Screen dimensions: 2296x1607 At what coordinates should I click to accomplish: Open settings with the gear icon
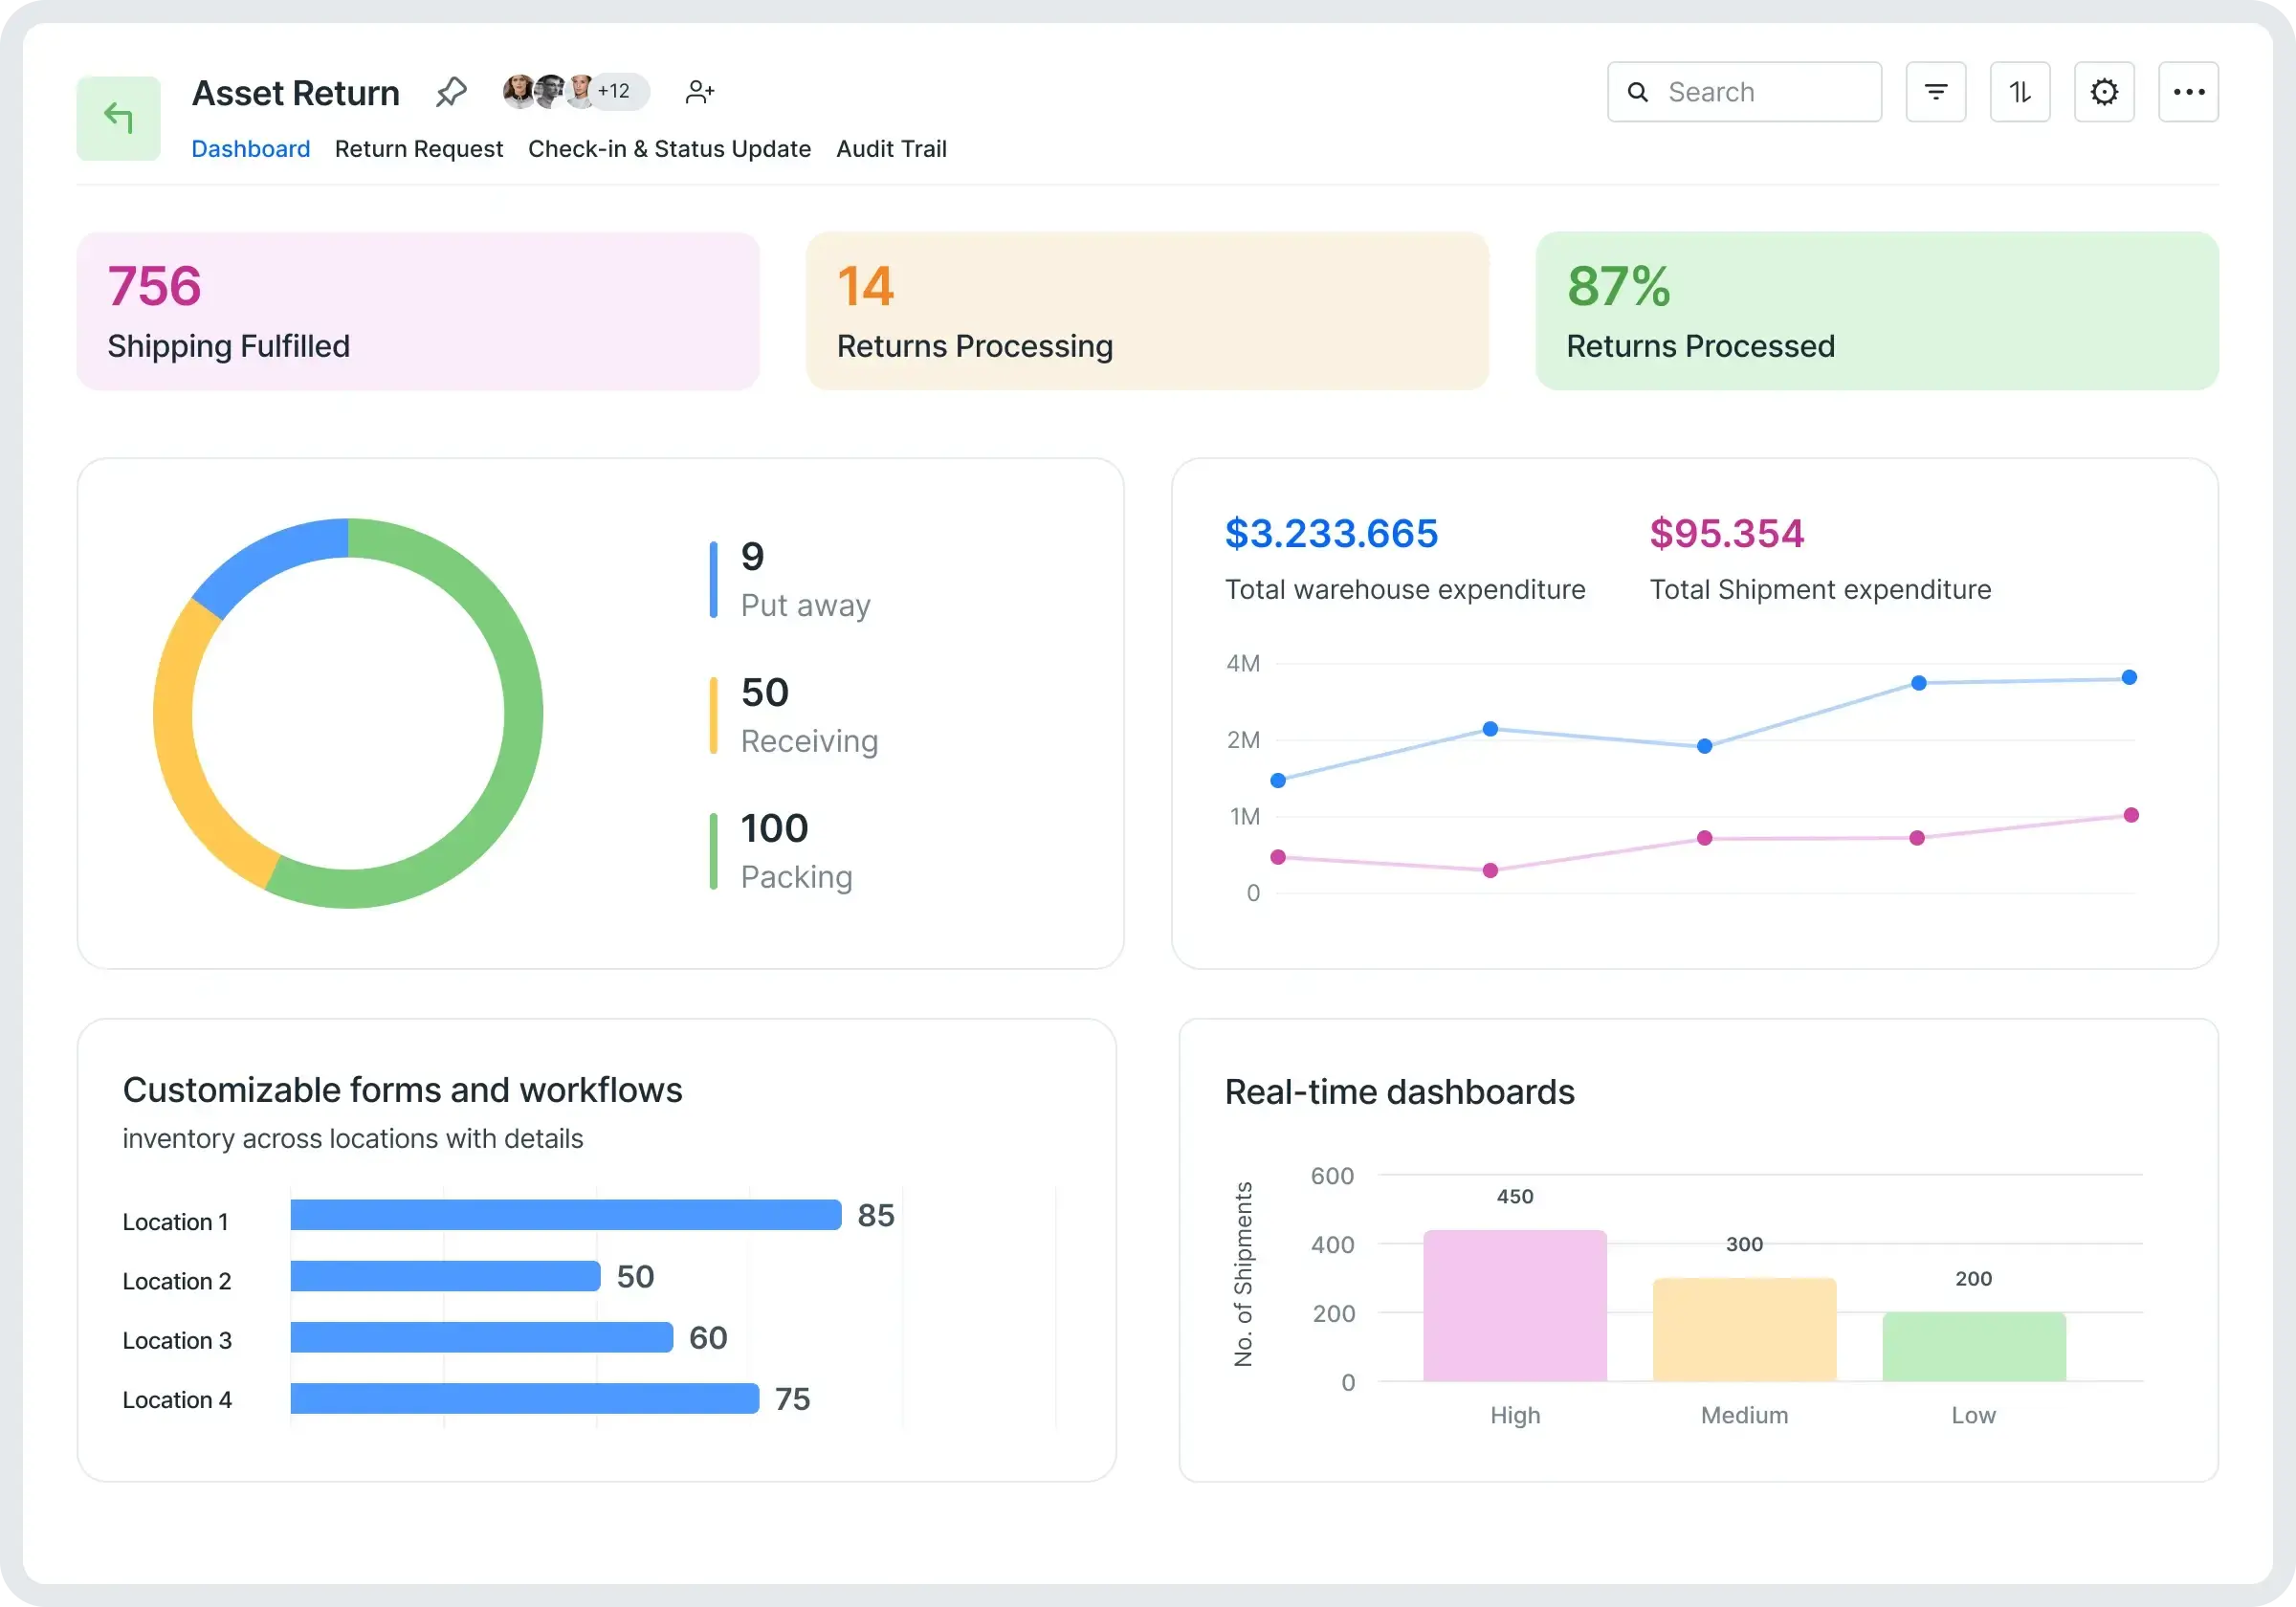(x=2104, y=92)
